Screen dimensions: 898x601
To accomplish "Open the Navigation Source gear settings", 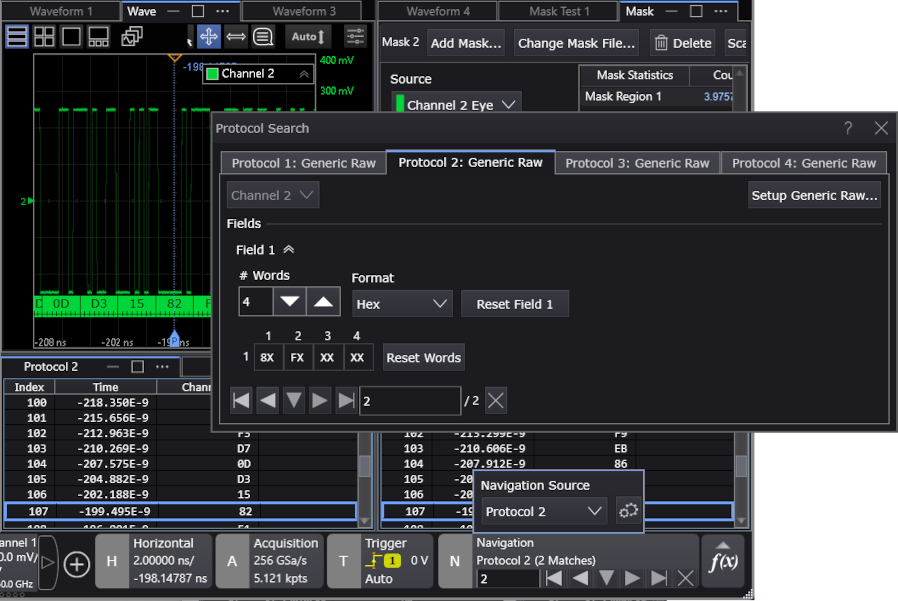I will coord(628,511).
